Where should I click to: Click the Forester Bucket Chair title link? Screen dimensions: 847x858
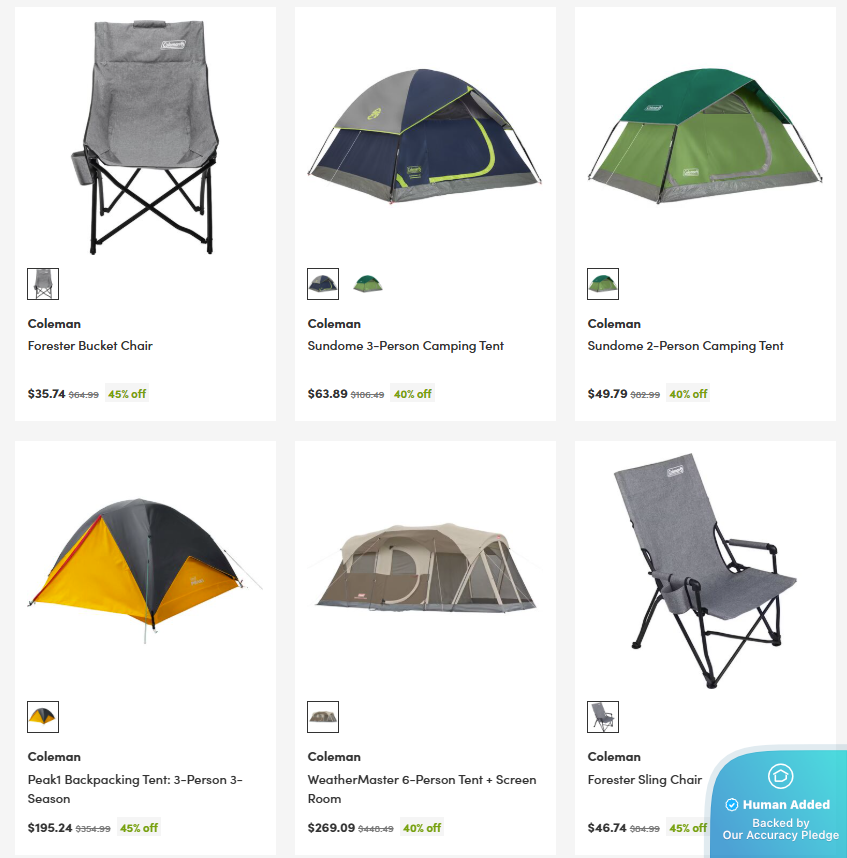90,346
